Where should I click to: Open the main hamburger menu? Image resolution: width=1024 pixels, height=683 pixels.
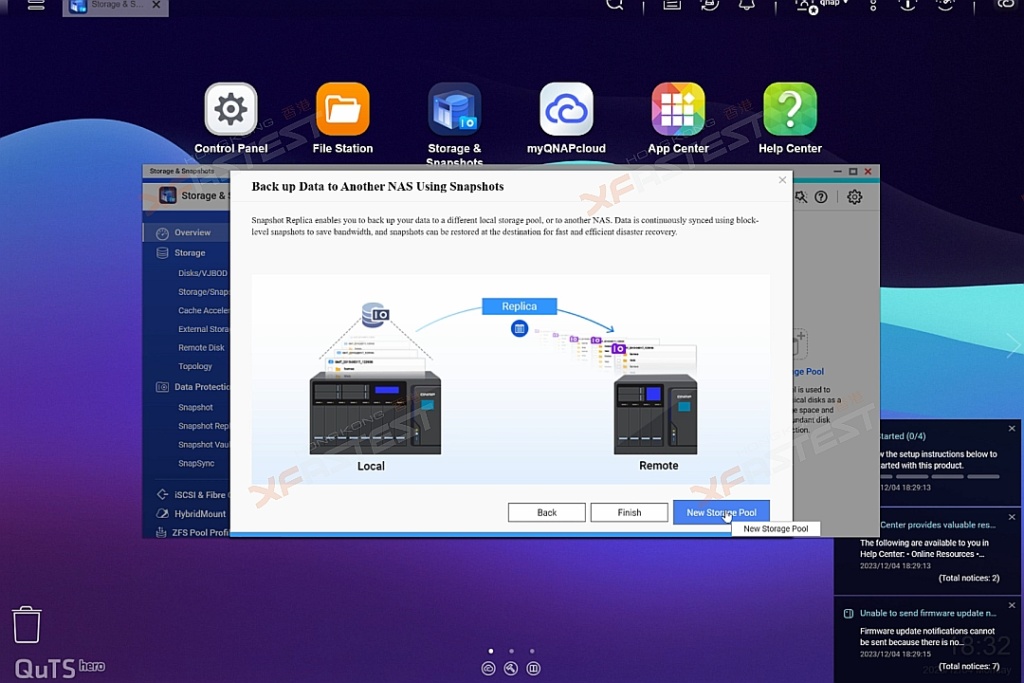click(36, 5)
